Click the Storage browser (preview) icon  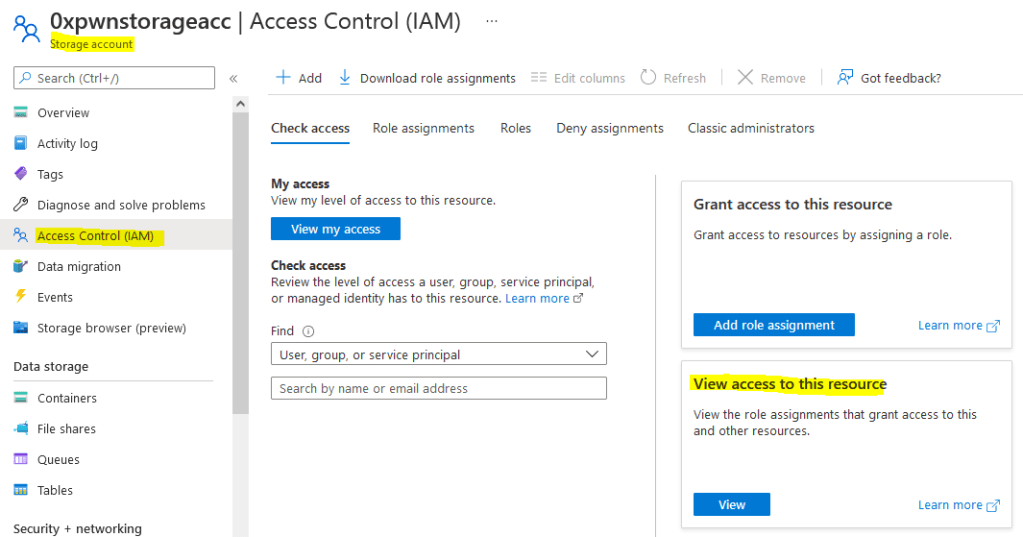[21, 328]
